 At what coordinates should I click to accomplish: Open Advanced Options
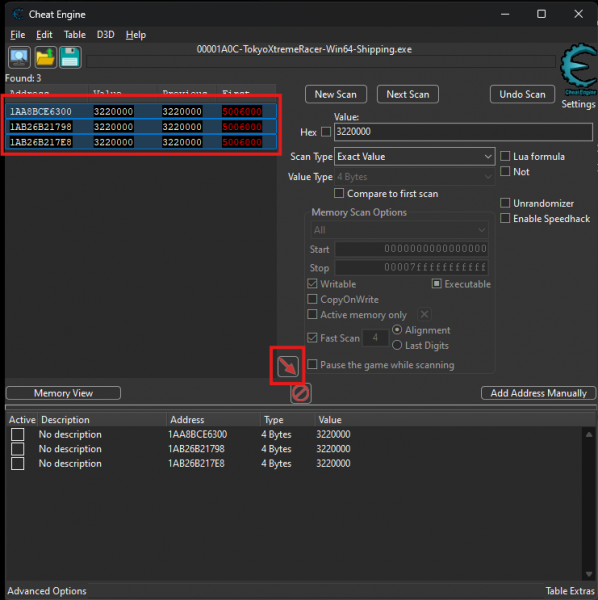click(47, 591)
